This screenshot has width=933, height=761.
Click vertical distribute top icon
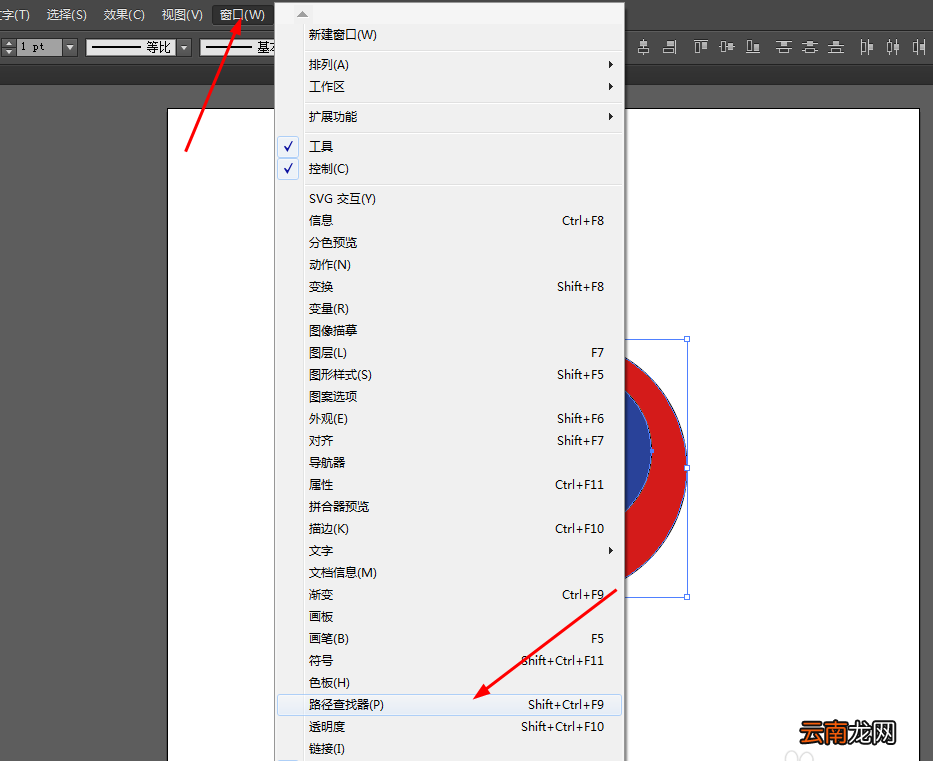[784, 47]
